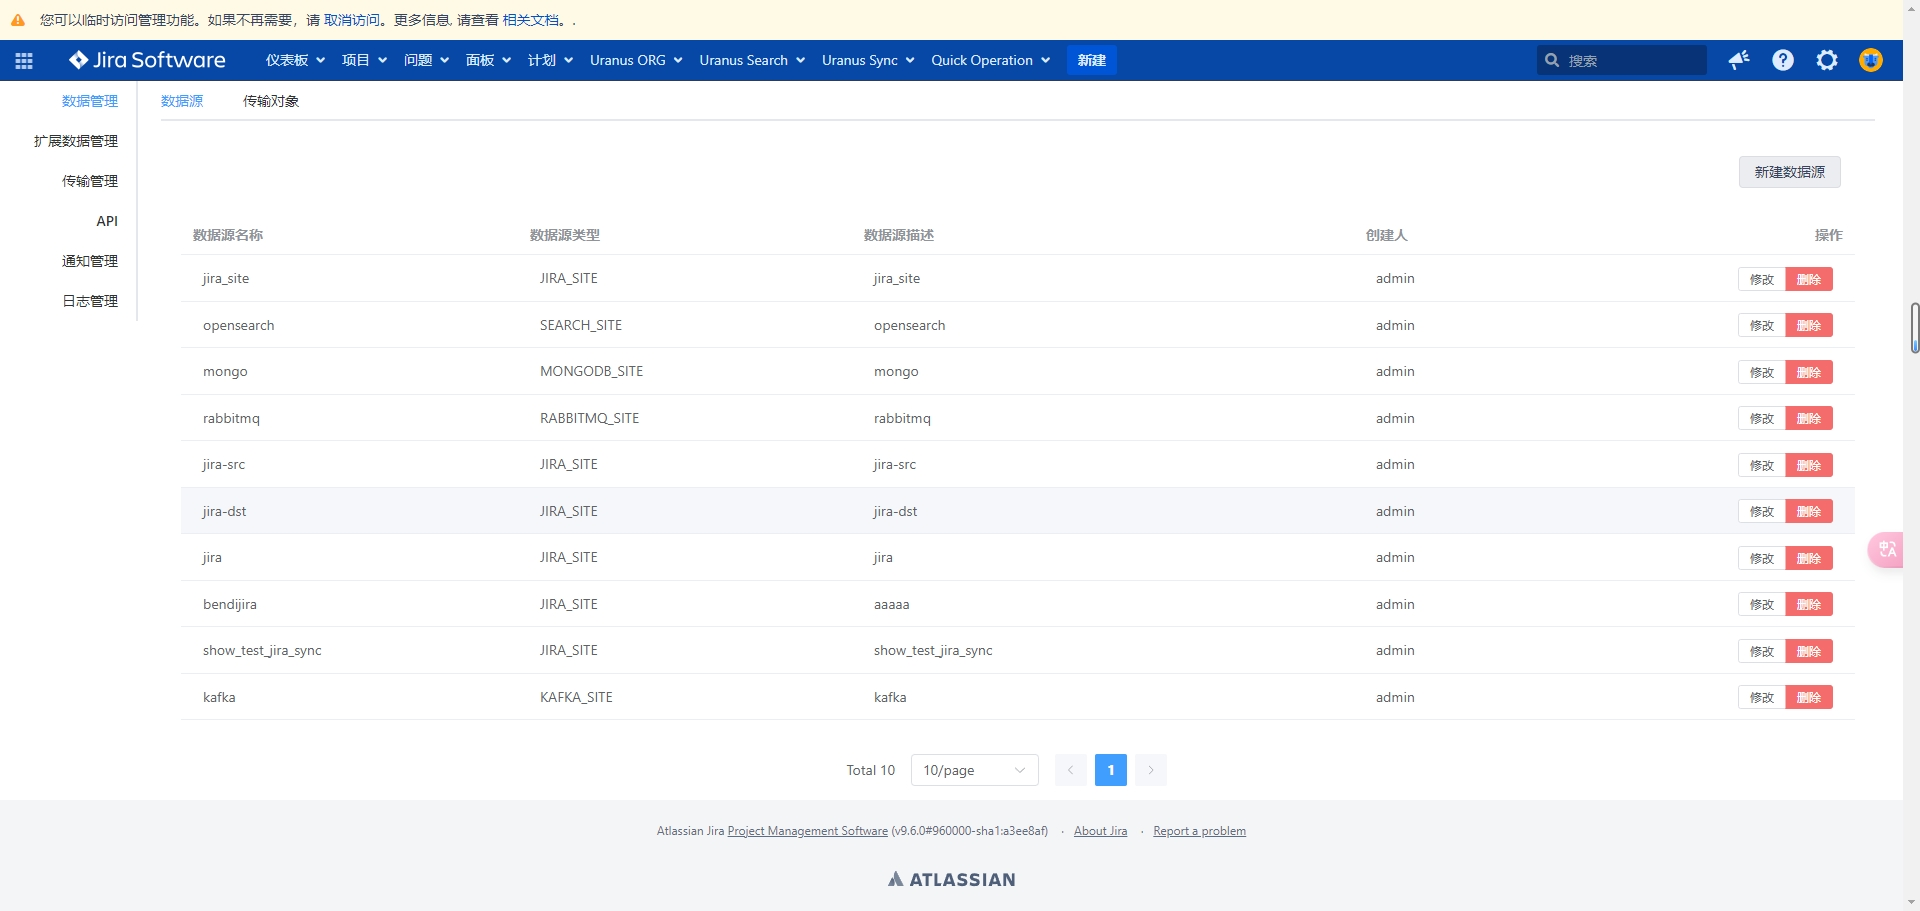Click the 搜索 search input field
Viewport: 1920px width, 911px height.
coord(1622,60)
